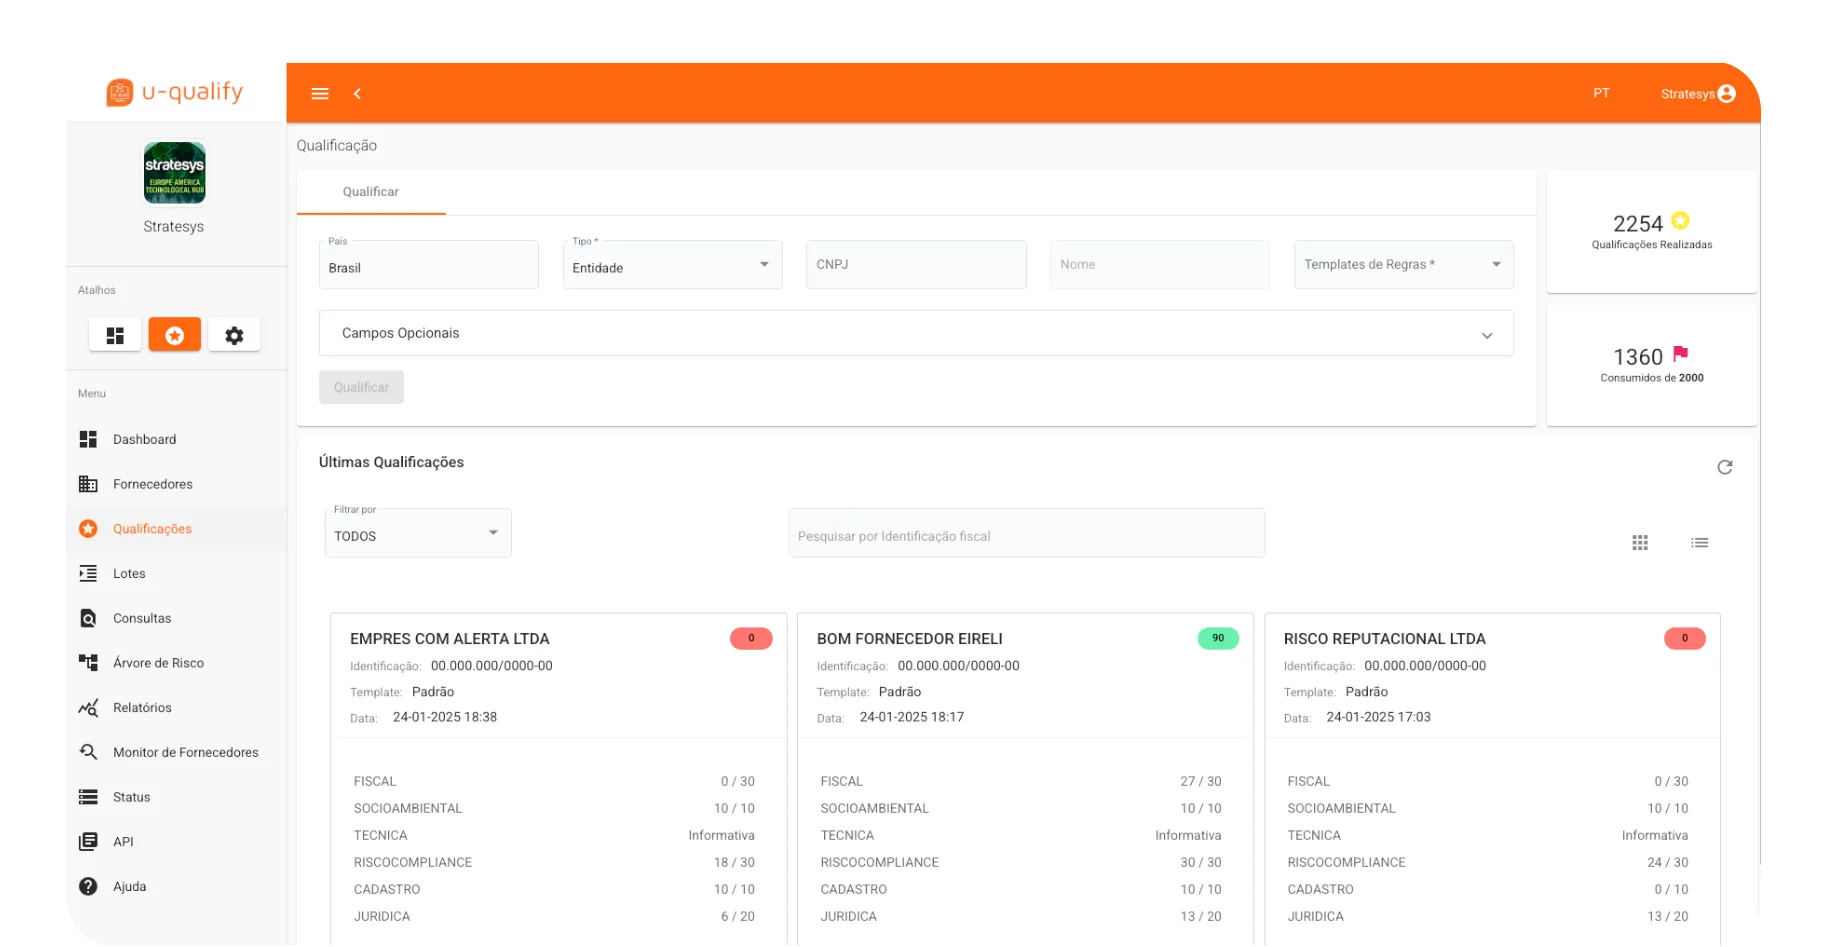Click the green 90 score badge
Viewport: 1824px width, 947px height.
(x=1217, y=638)
